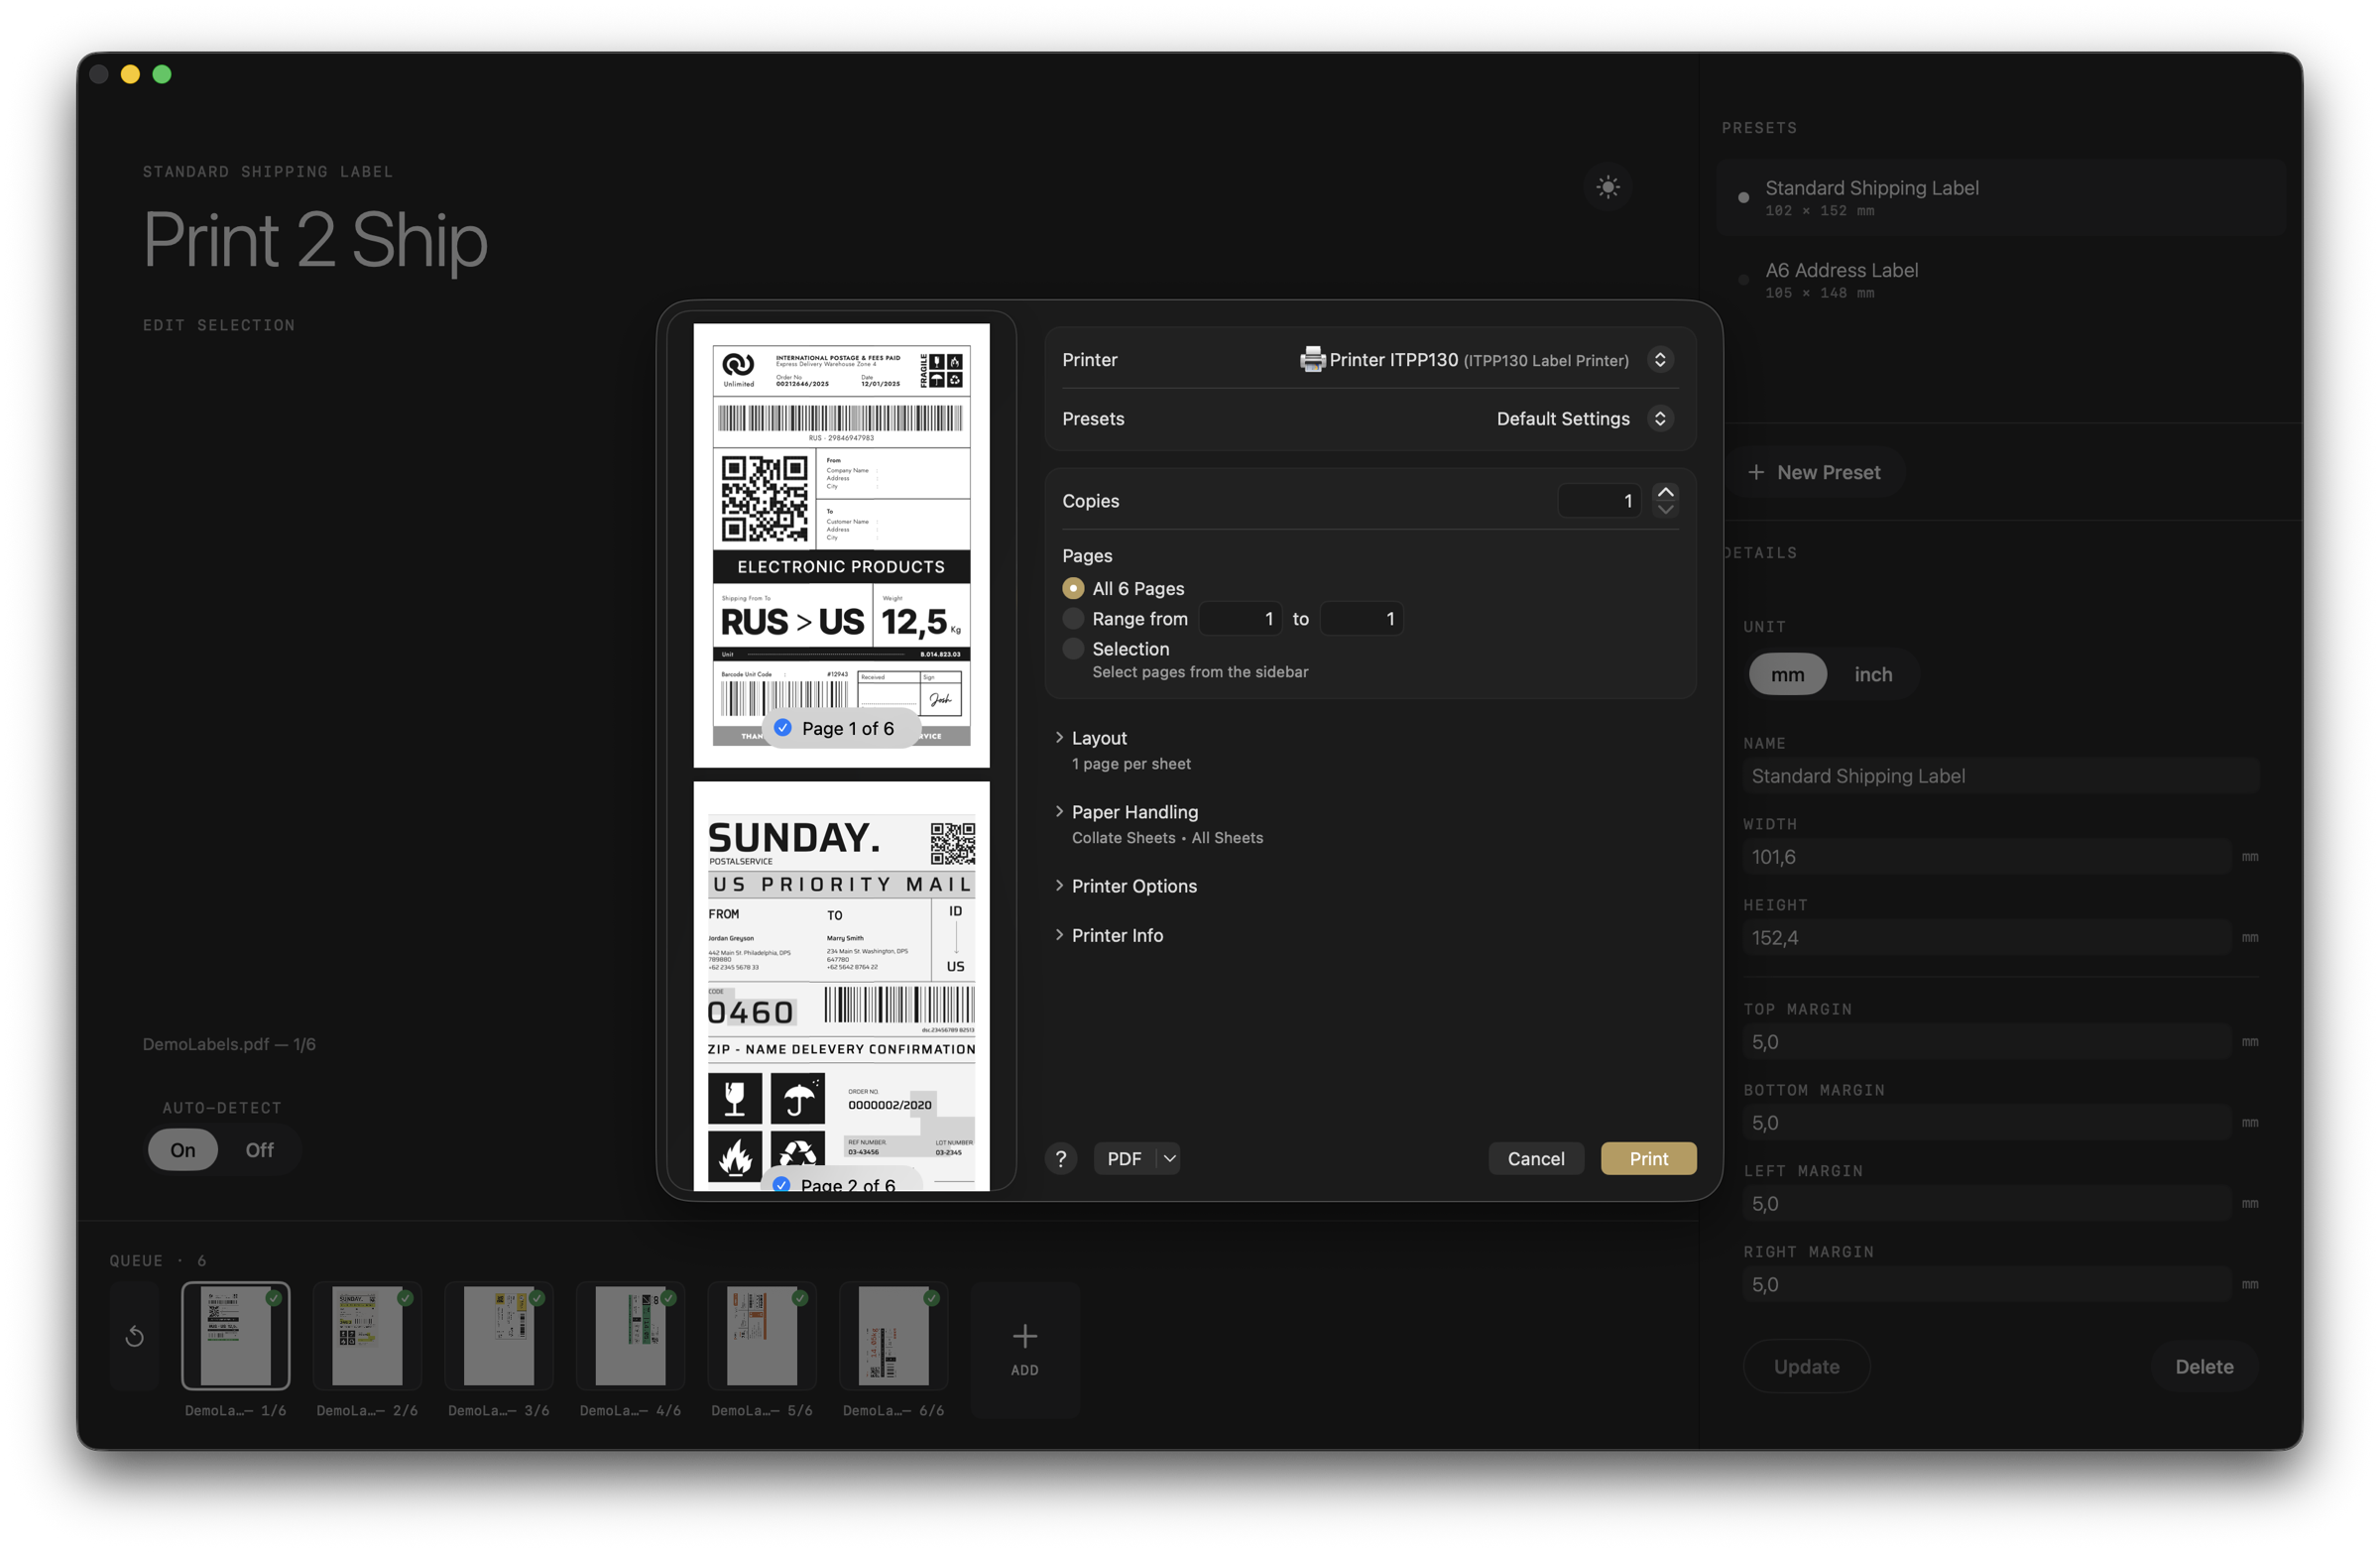The height and width of the screenshot is (1552, 2380).
Task: Expand the Paper Handling section
Action: (x=1059, y=811)
